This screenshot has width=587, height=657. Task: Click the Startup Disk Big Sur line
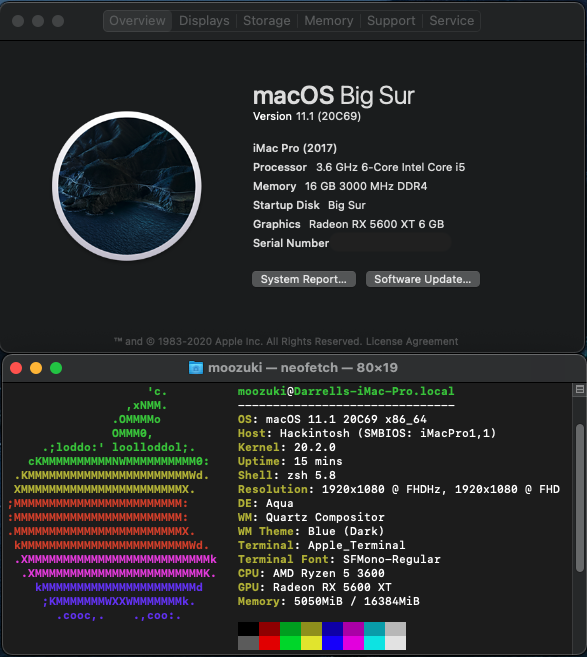(x=309, y=205)
